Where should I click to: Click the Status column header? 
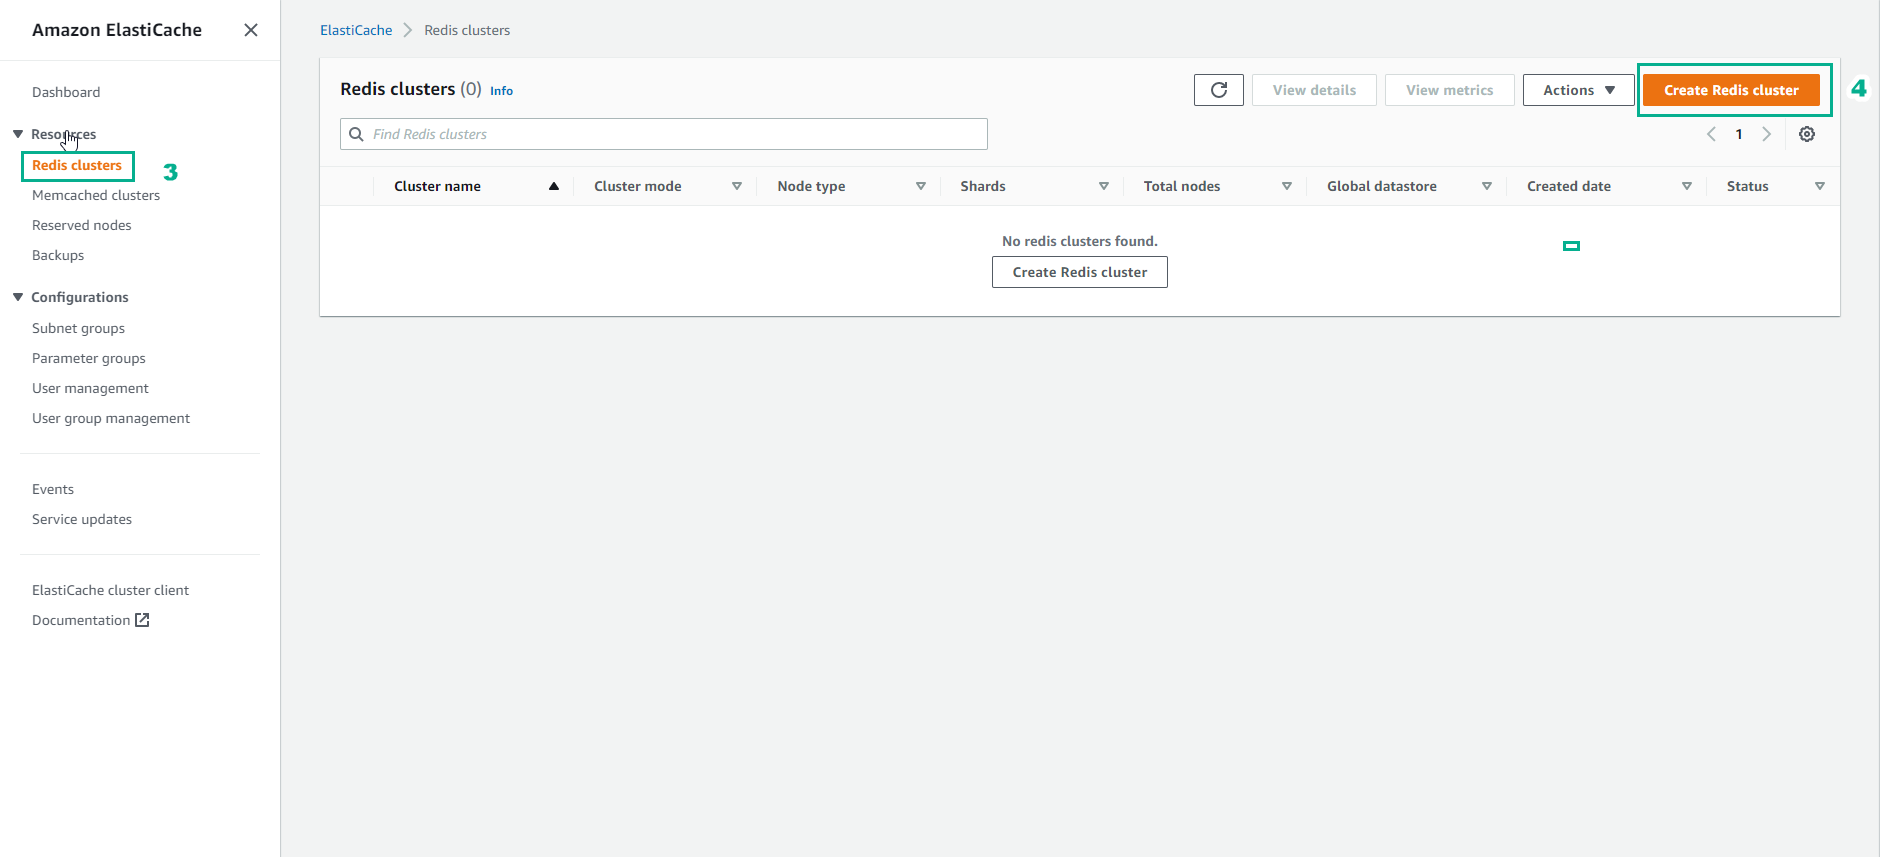[x=1748, y=186]
